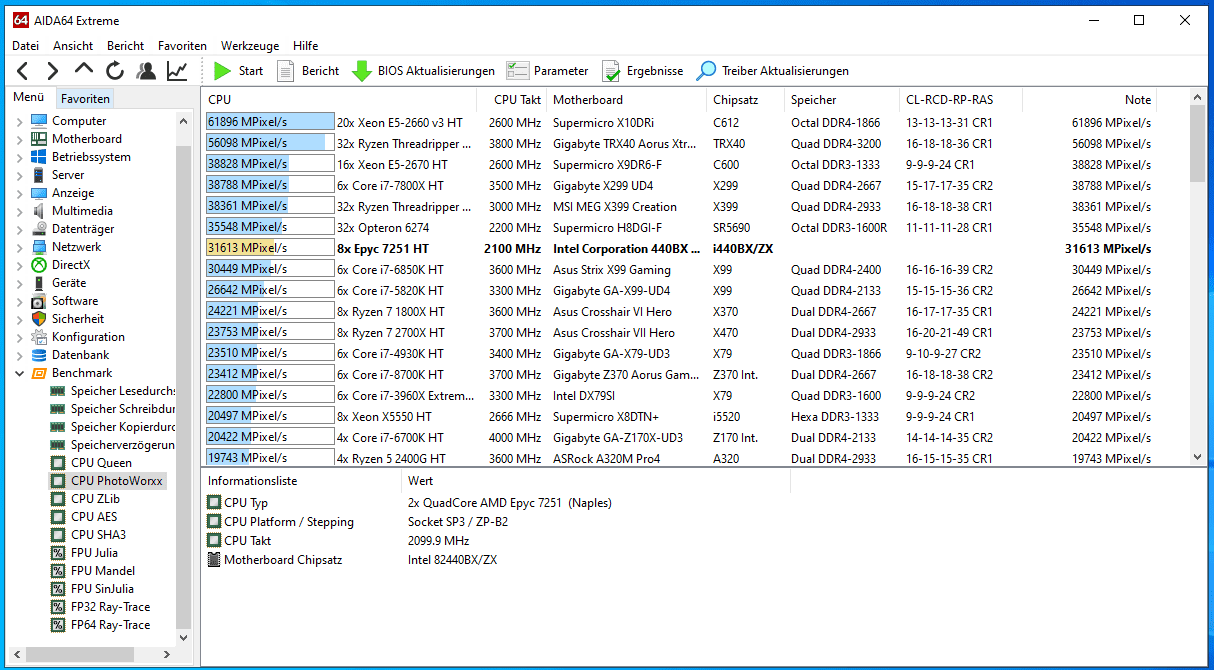Sort by the Motherboard column header
The height and width of the screenshot is (670, 1214).
pos(626,100)
